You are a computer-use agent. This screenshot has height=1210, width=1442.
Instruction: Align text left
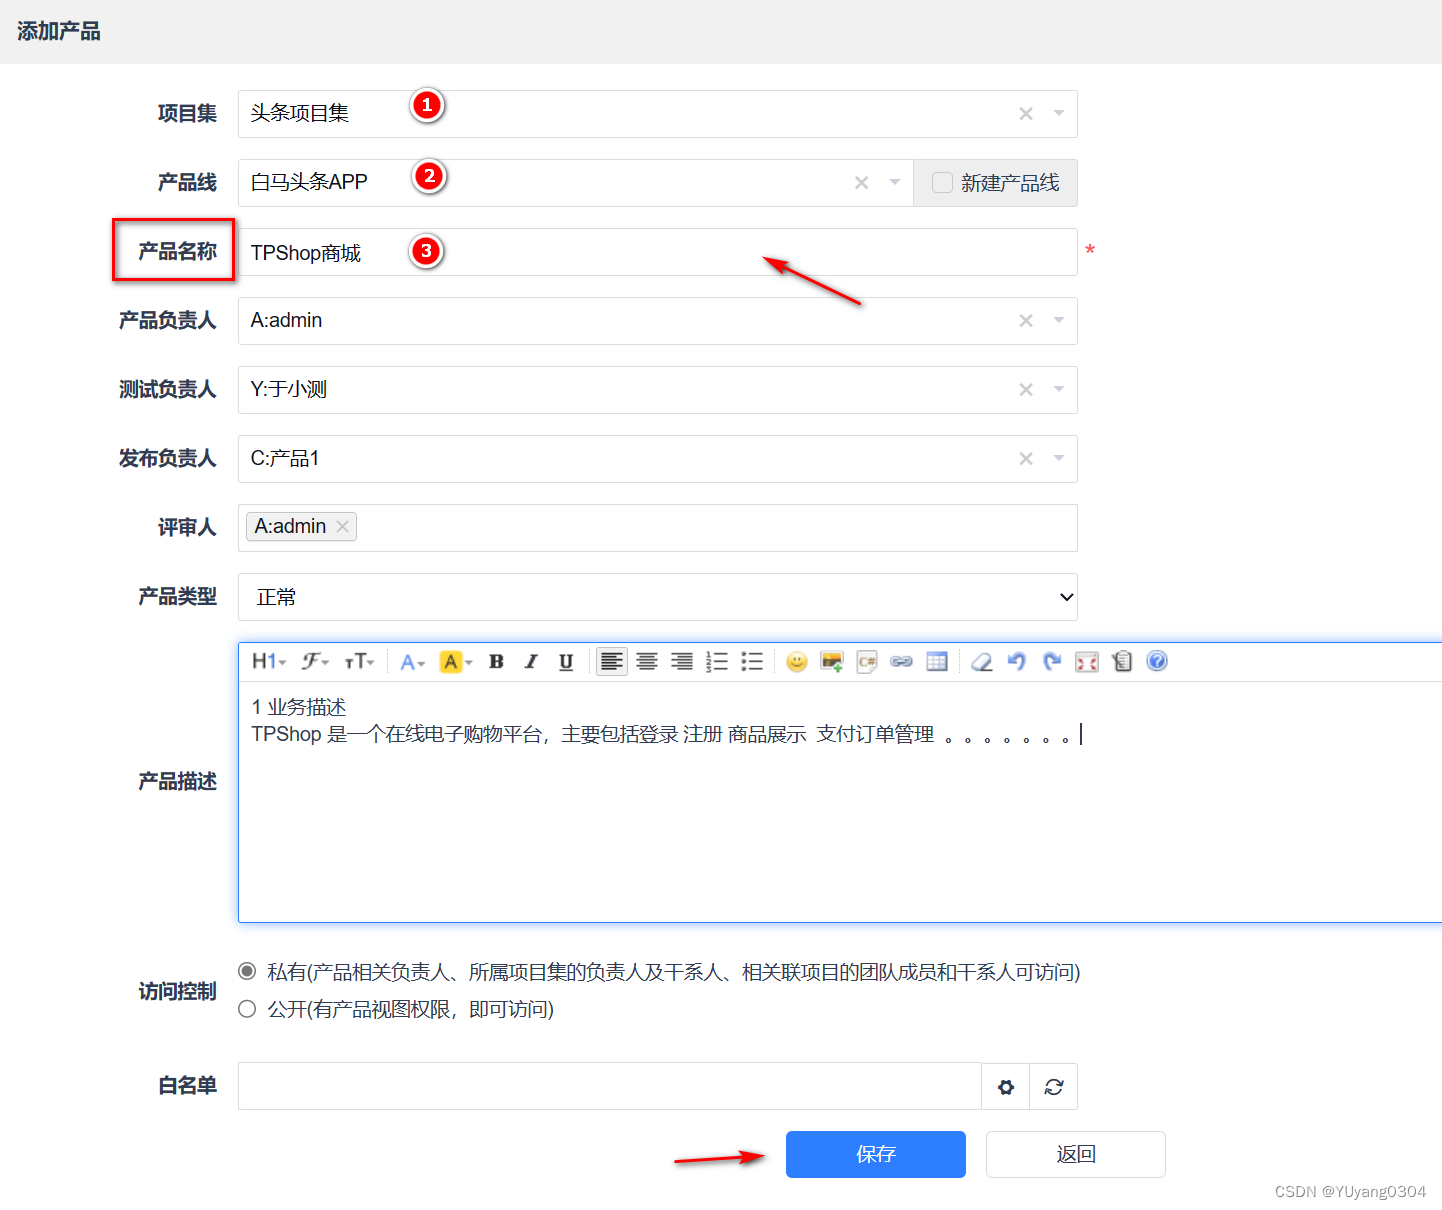tap(612, 661)
